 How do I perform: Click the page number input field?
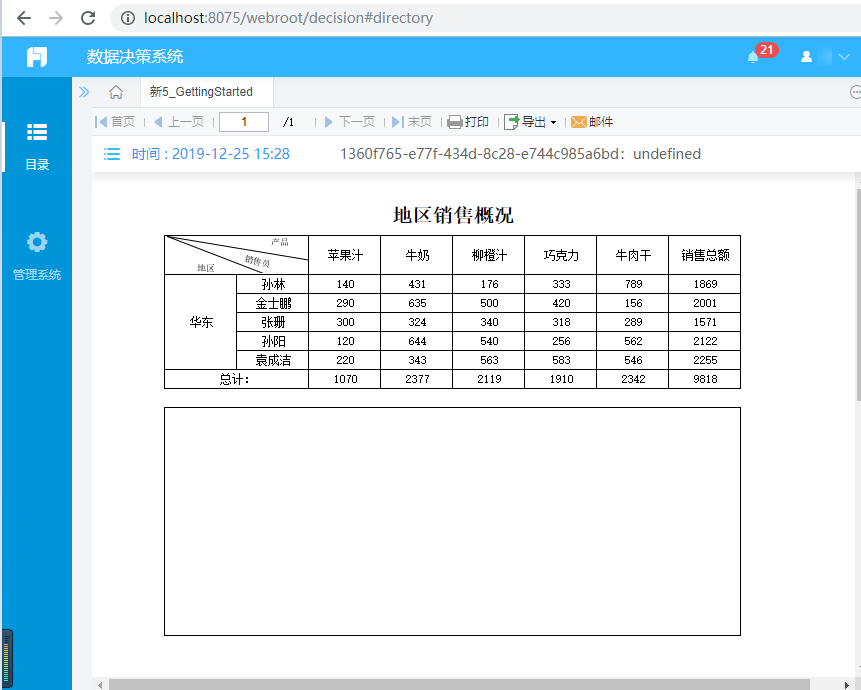click(244, 122)
